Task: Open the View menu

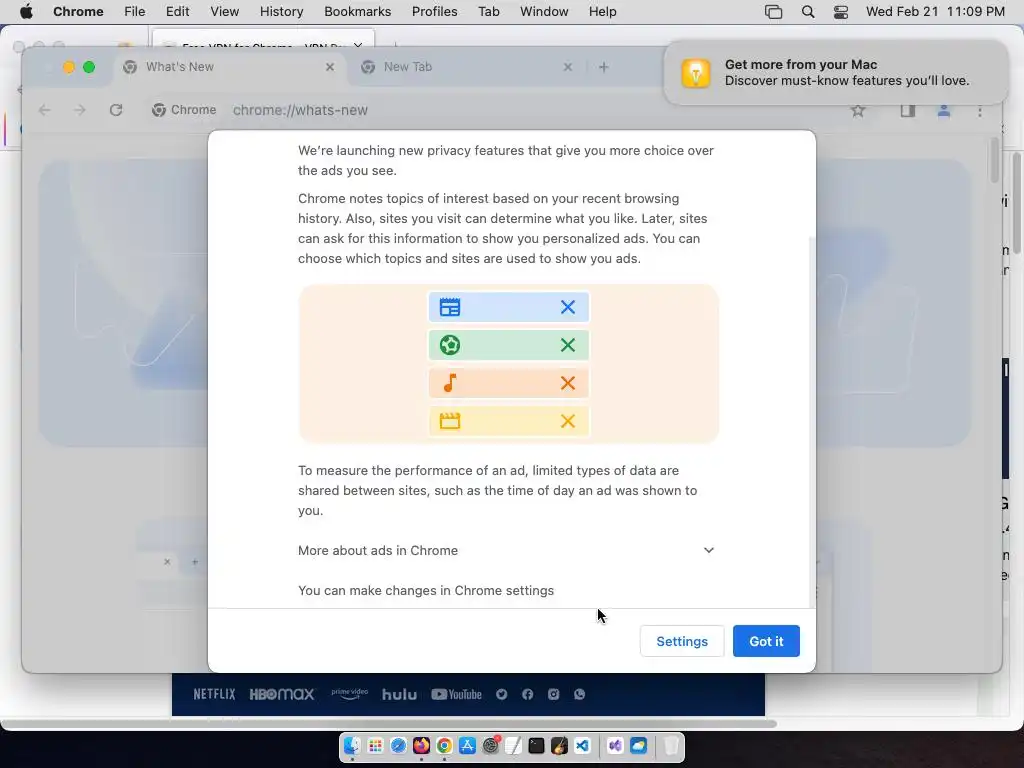Action: click(x=225, y=11)
